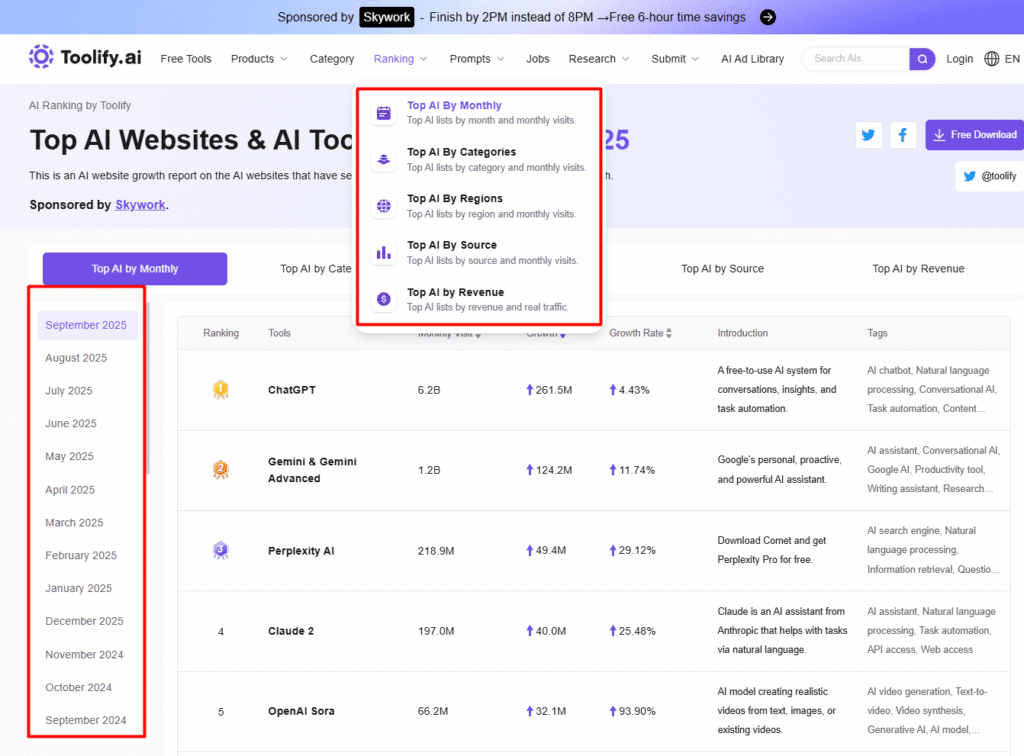Click the Free Download button
Viewport: 1024px width, 756px height.
point(974,135)
